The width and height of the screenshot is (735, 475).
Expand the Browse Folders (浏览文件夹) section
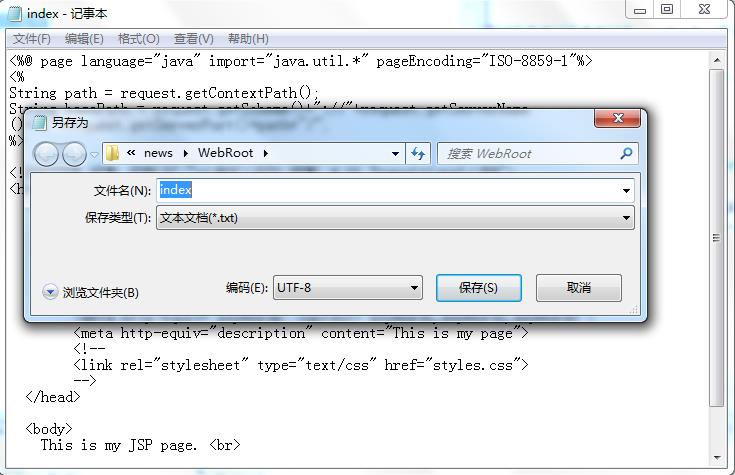[x=51, y=292]
